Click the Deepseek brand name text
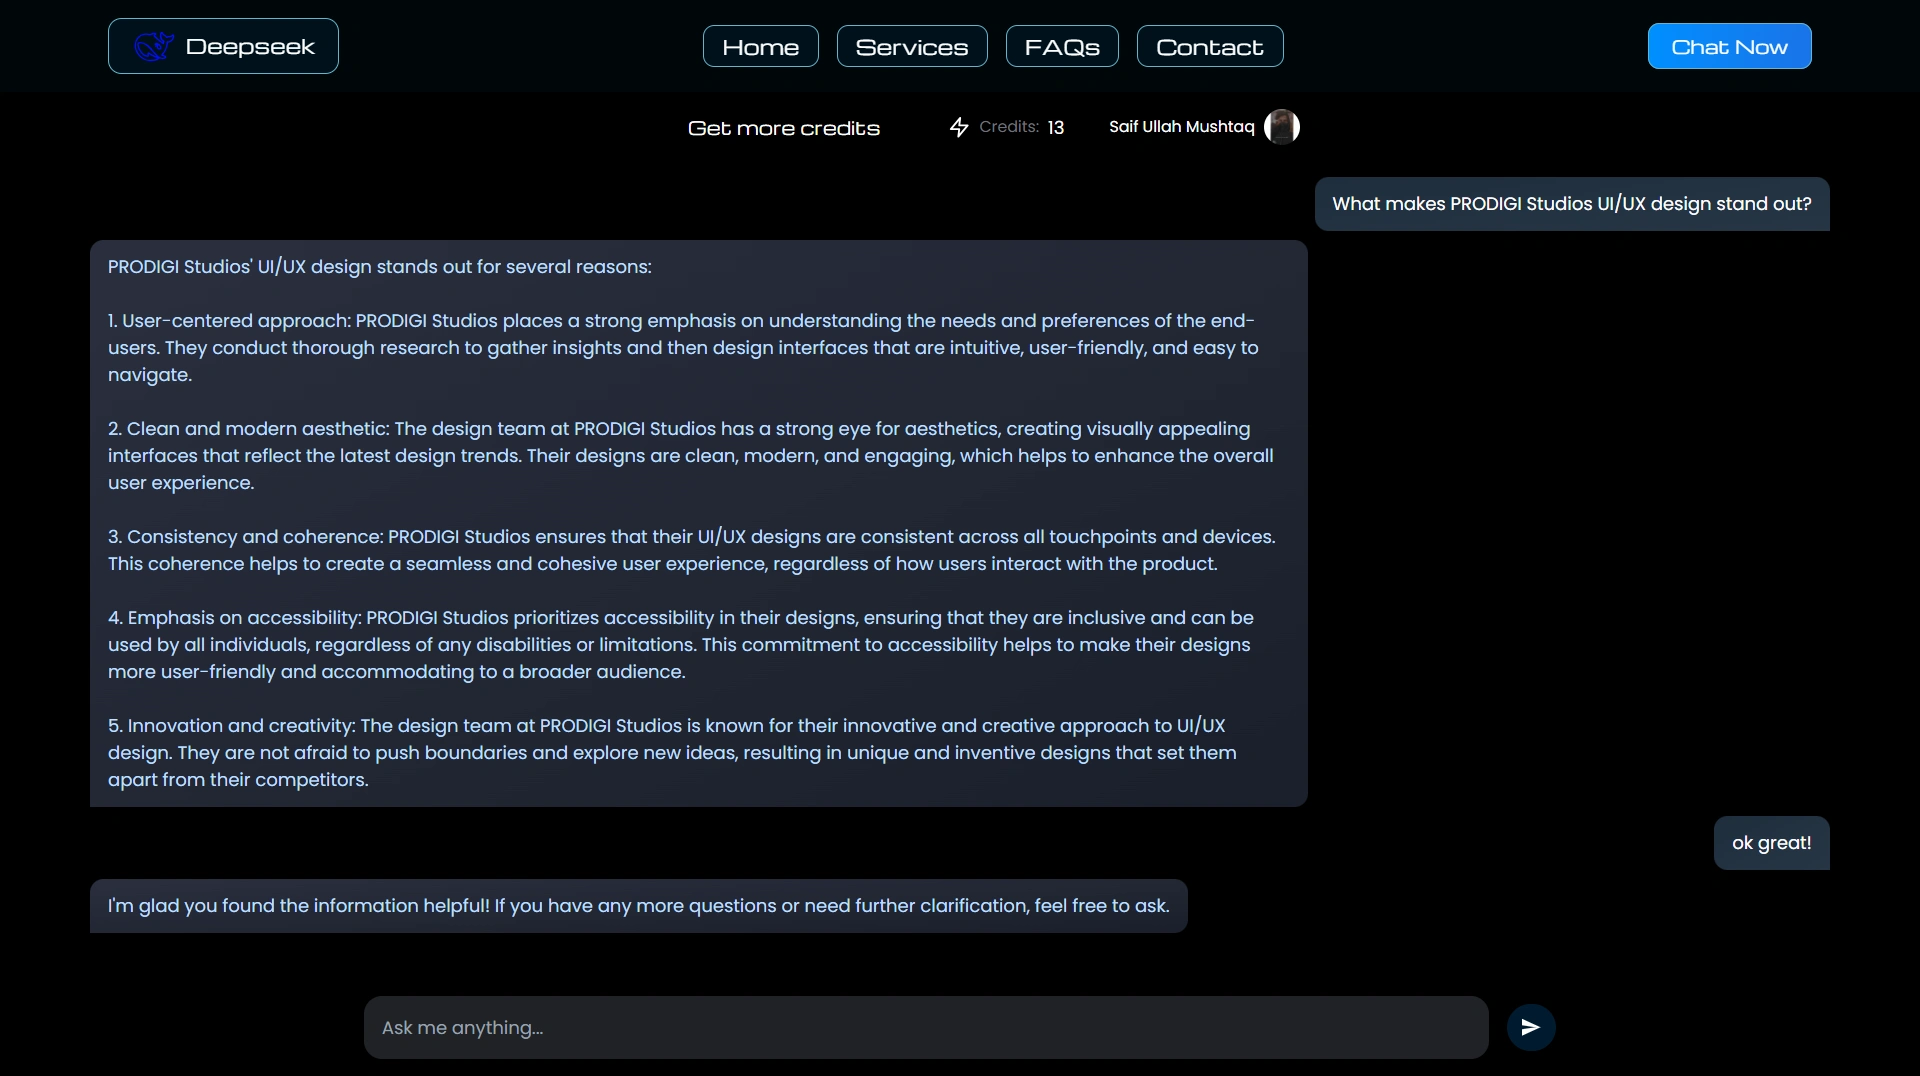Screen dimensions: 1920x1076 click(x=250, y=46)
